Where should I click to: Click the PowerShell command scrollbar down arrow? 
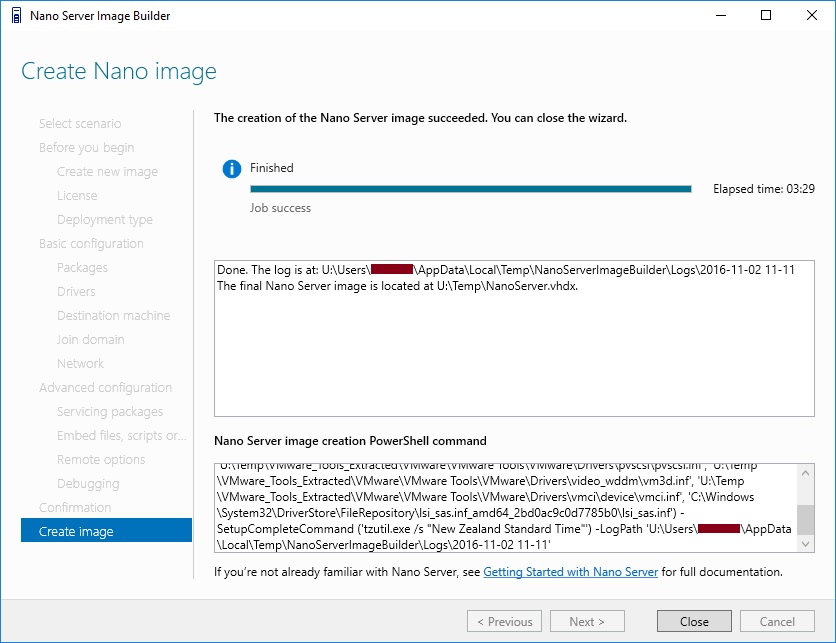[x=806, y=544]
